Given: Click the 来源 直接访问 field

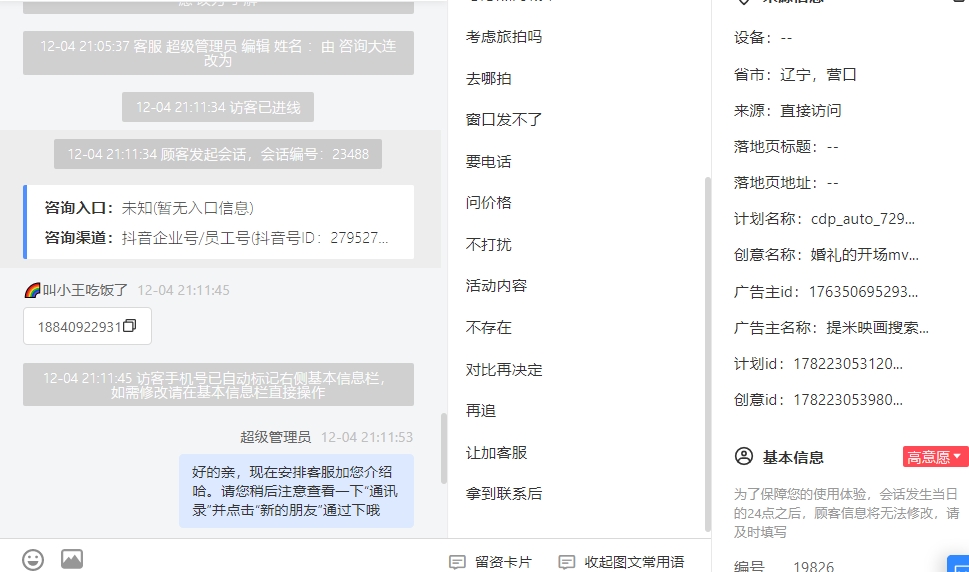Looking at the screenshot, I should tap(787, 111).
